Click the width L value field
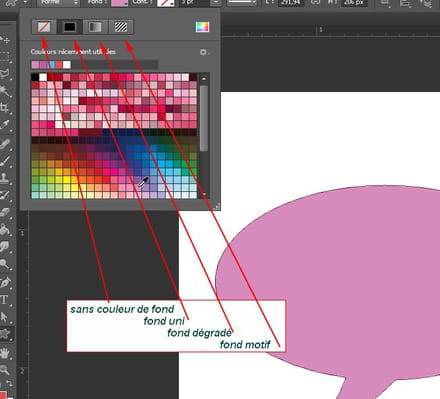This screenshot has width=440, height=399. click(291, 3)
